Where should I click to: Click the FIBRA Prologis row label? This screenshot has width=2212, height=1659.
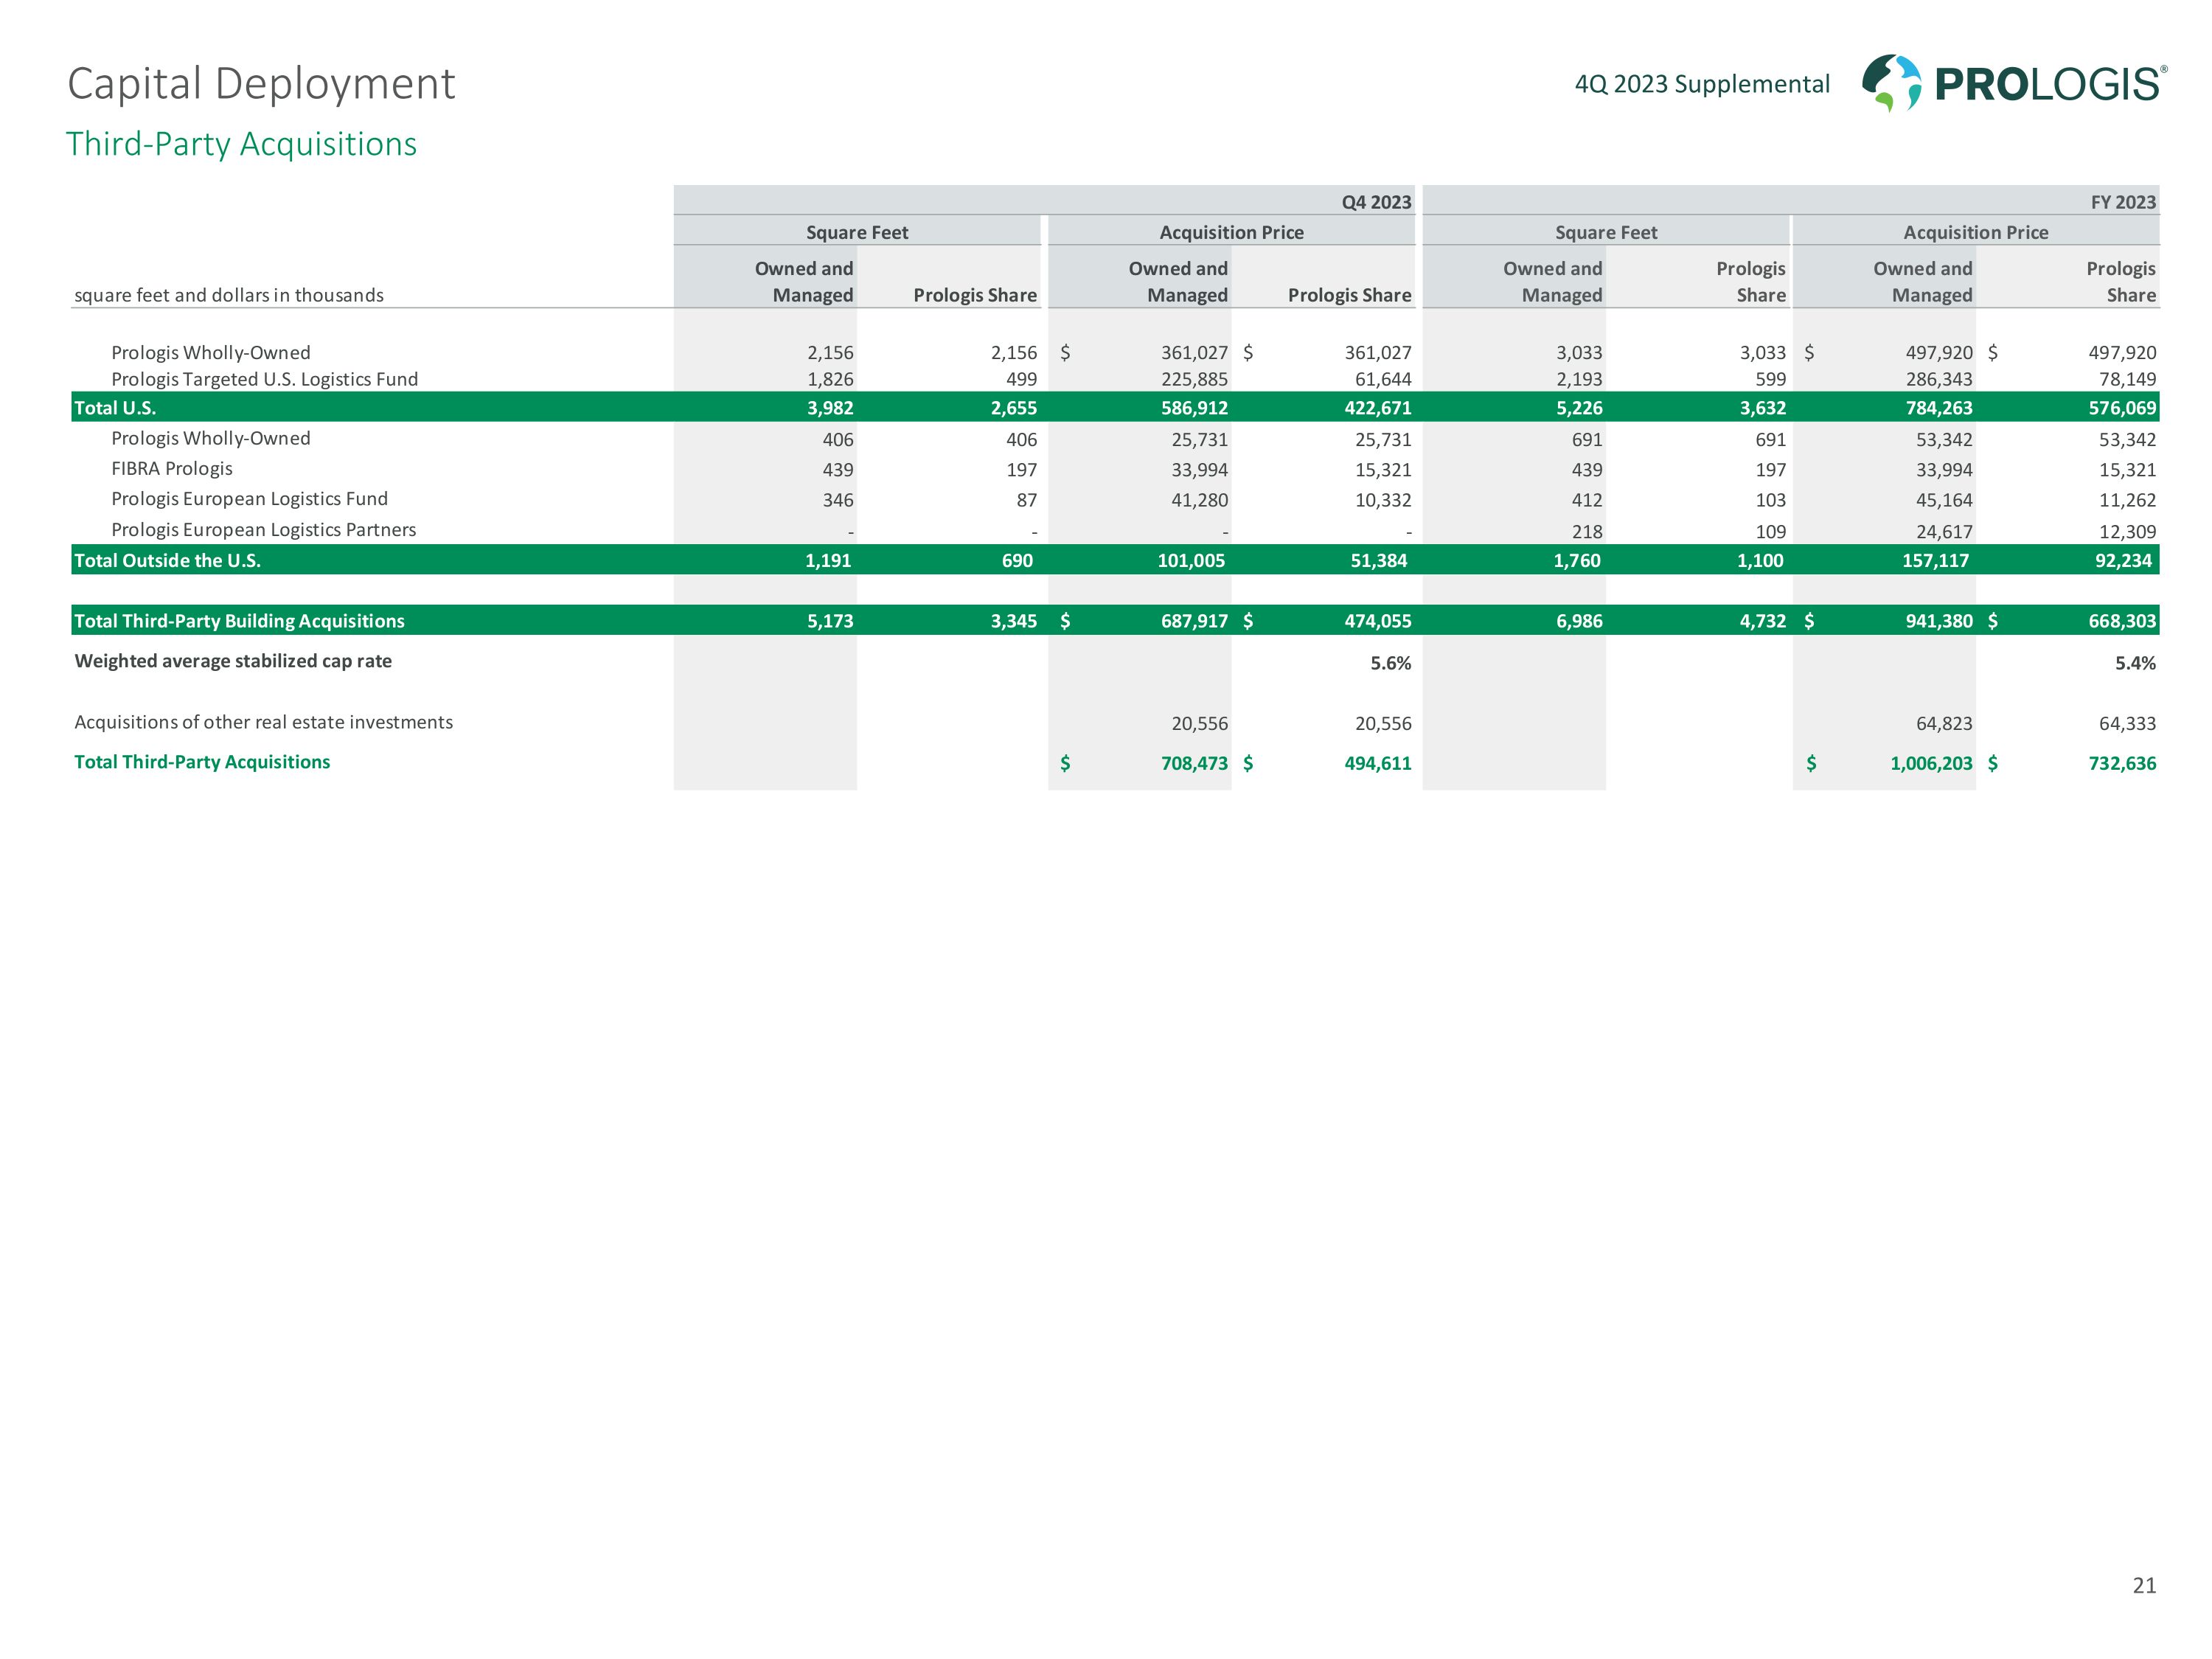[x=171, y=469]
